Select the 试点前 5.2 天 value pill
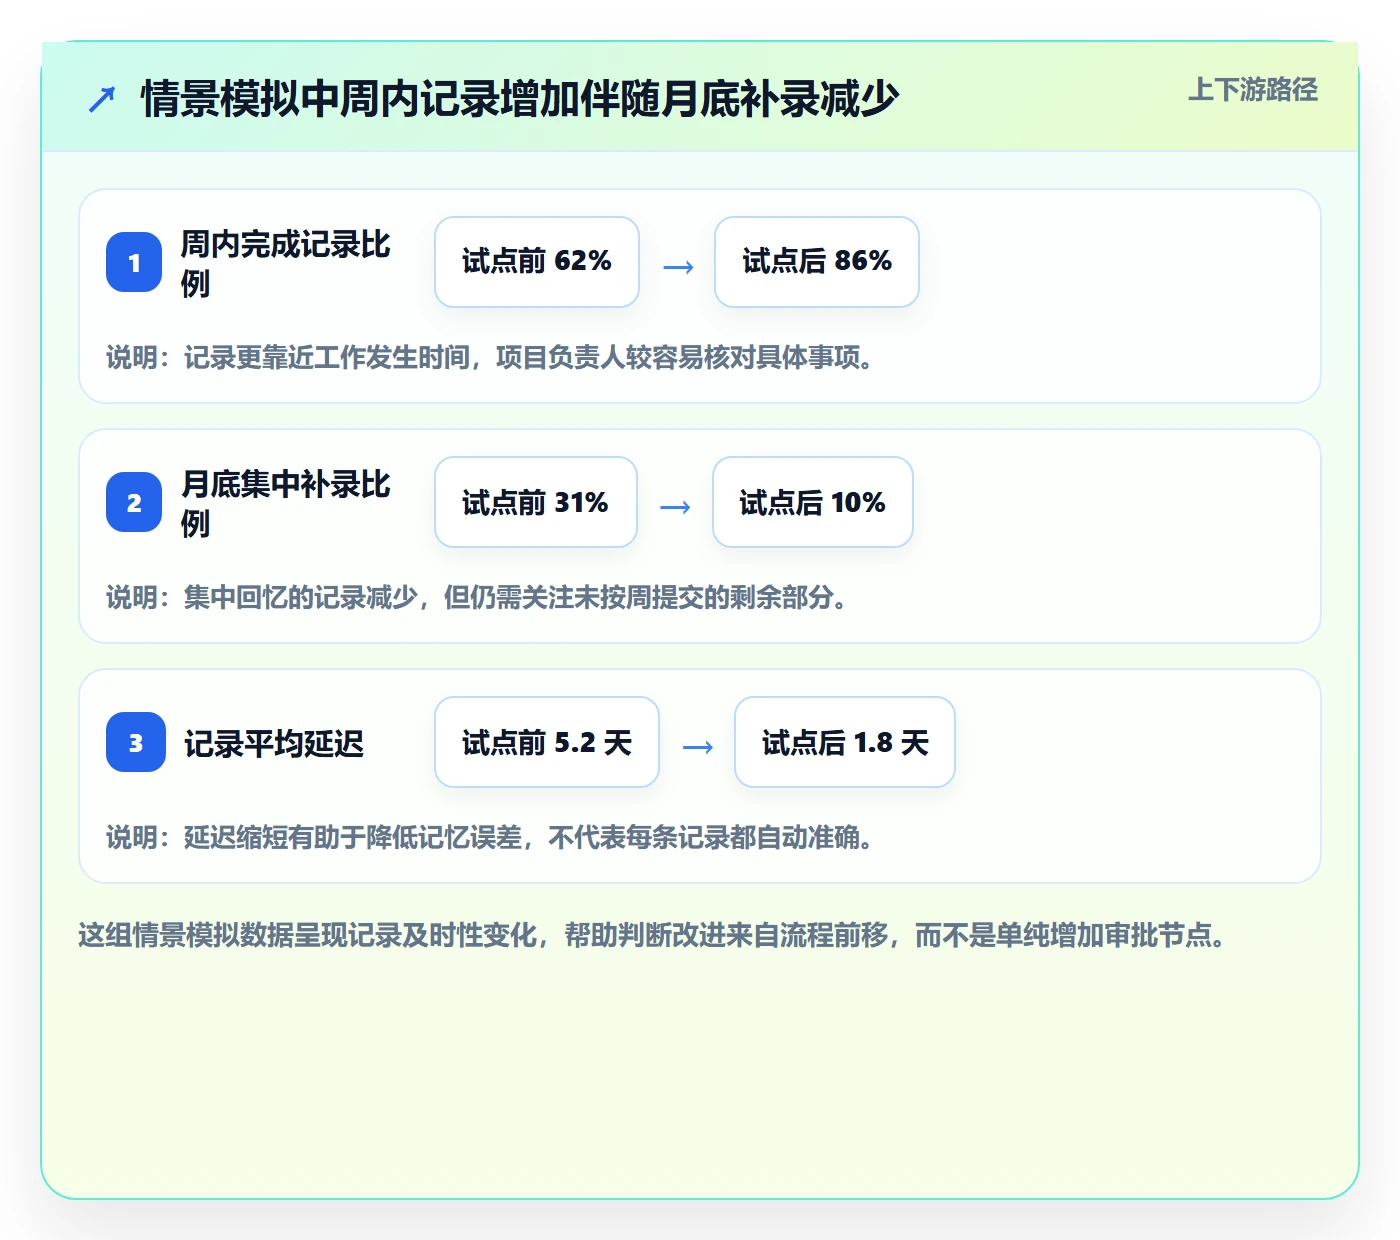 tap(547, 742)
